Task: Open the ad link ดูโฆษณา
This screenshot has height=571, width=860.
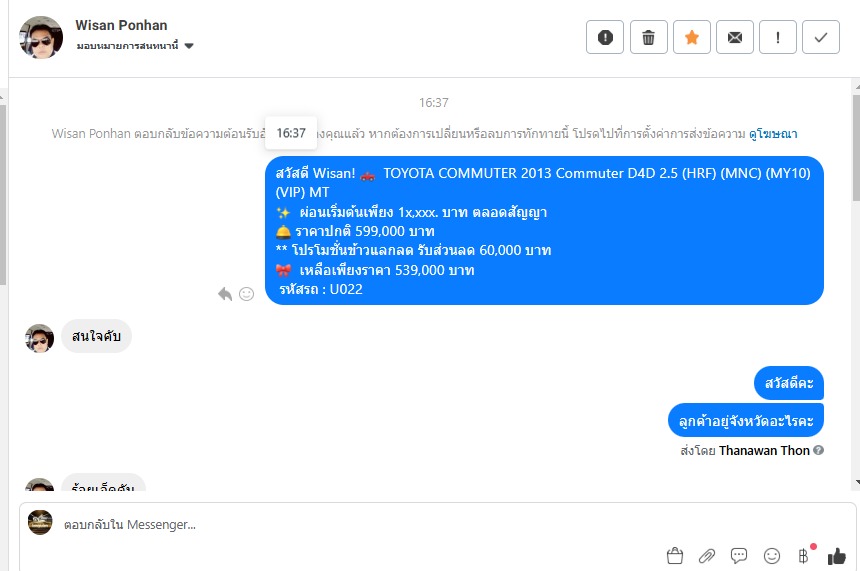Action: 773,134
